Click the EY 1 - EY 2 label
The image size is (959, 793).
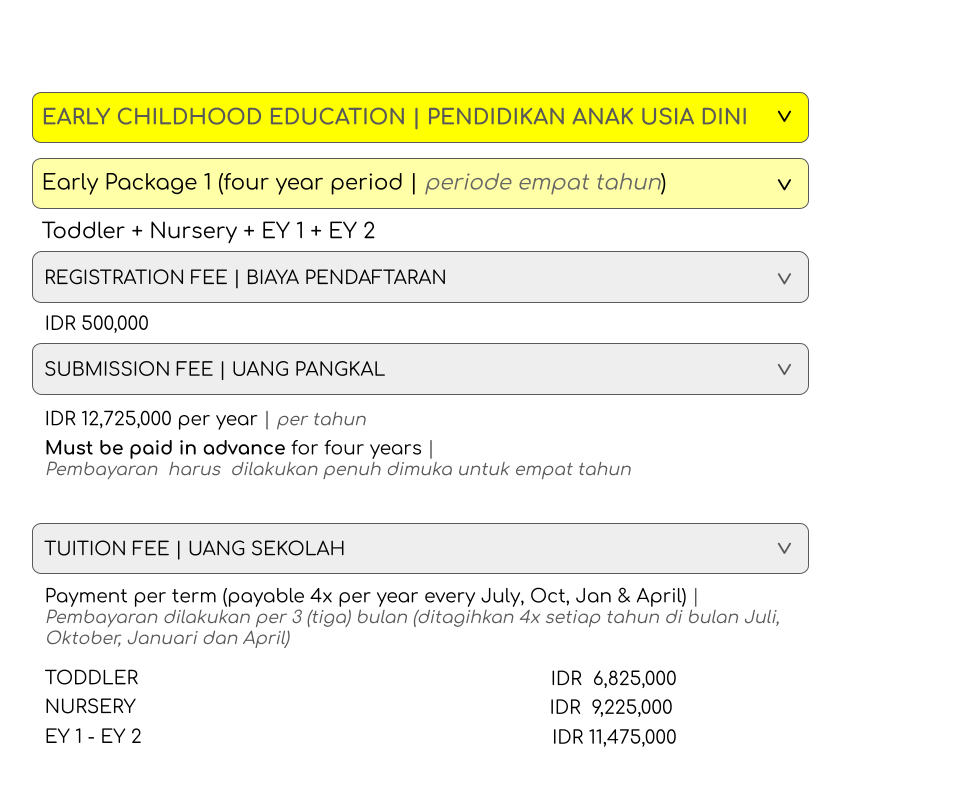93,737
